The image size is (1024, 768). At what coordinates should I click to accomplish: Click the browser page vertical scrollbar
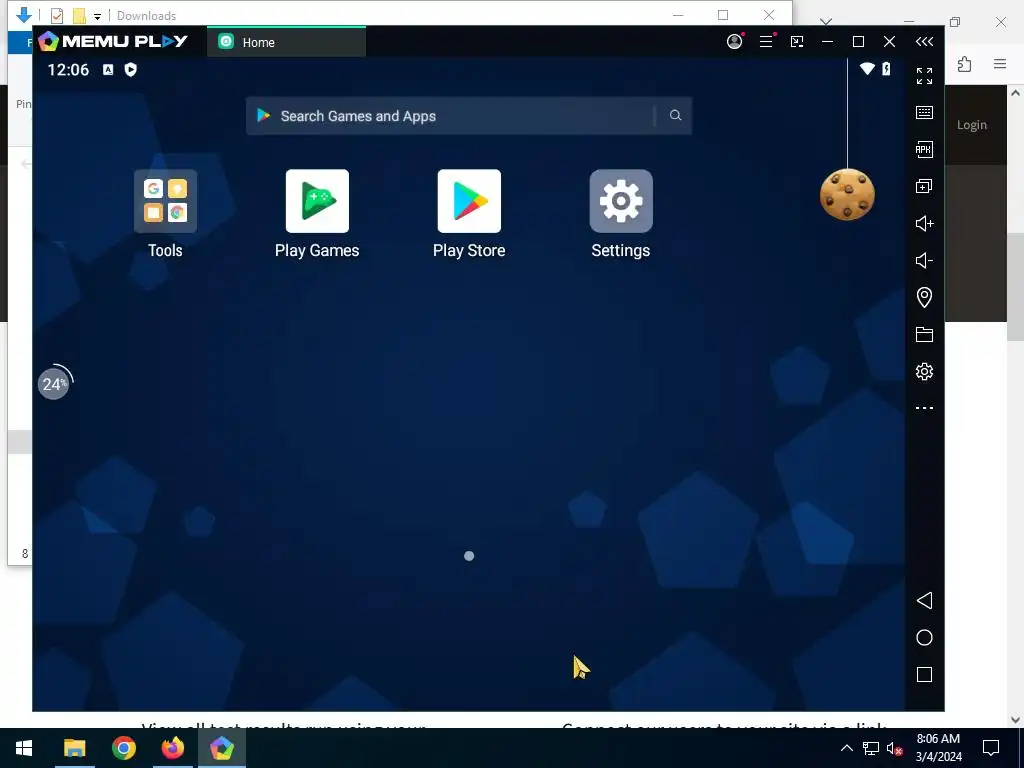(1016, 286)
